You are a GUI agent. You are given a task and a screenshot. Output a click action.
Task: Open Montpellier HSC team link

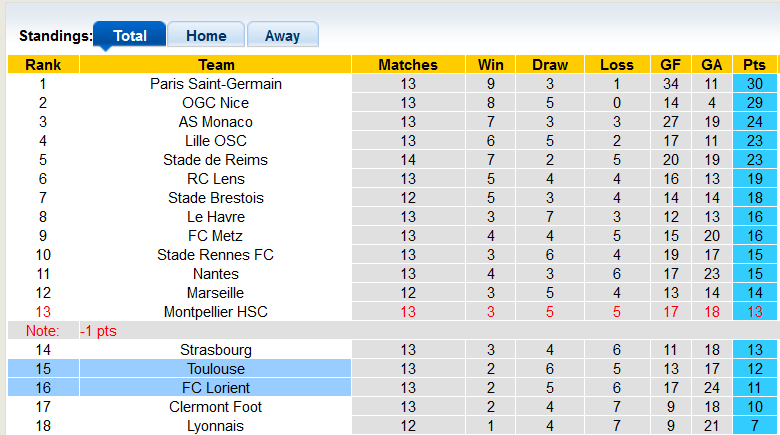click(x=216, y=312)
